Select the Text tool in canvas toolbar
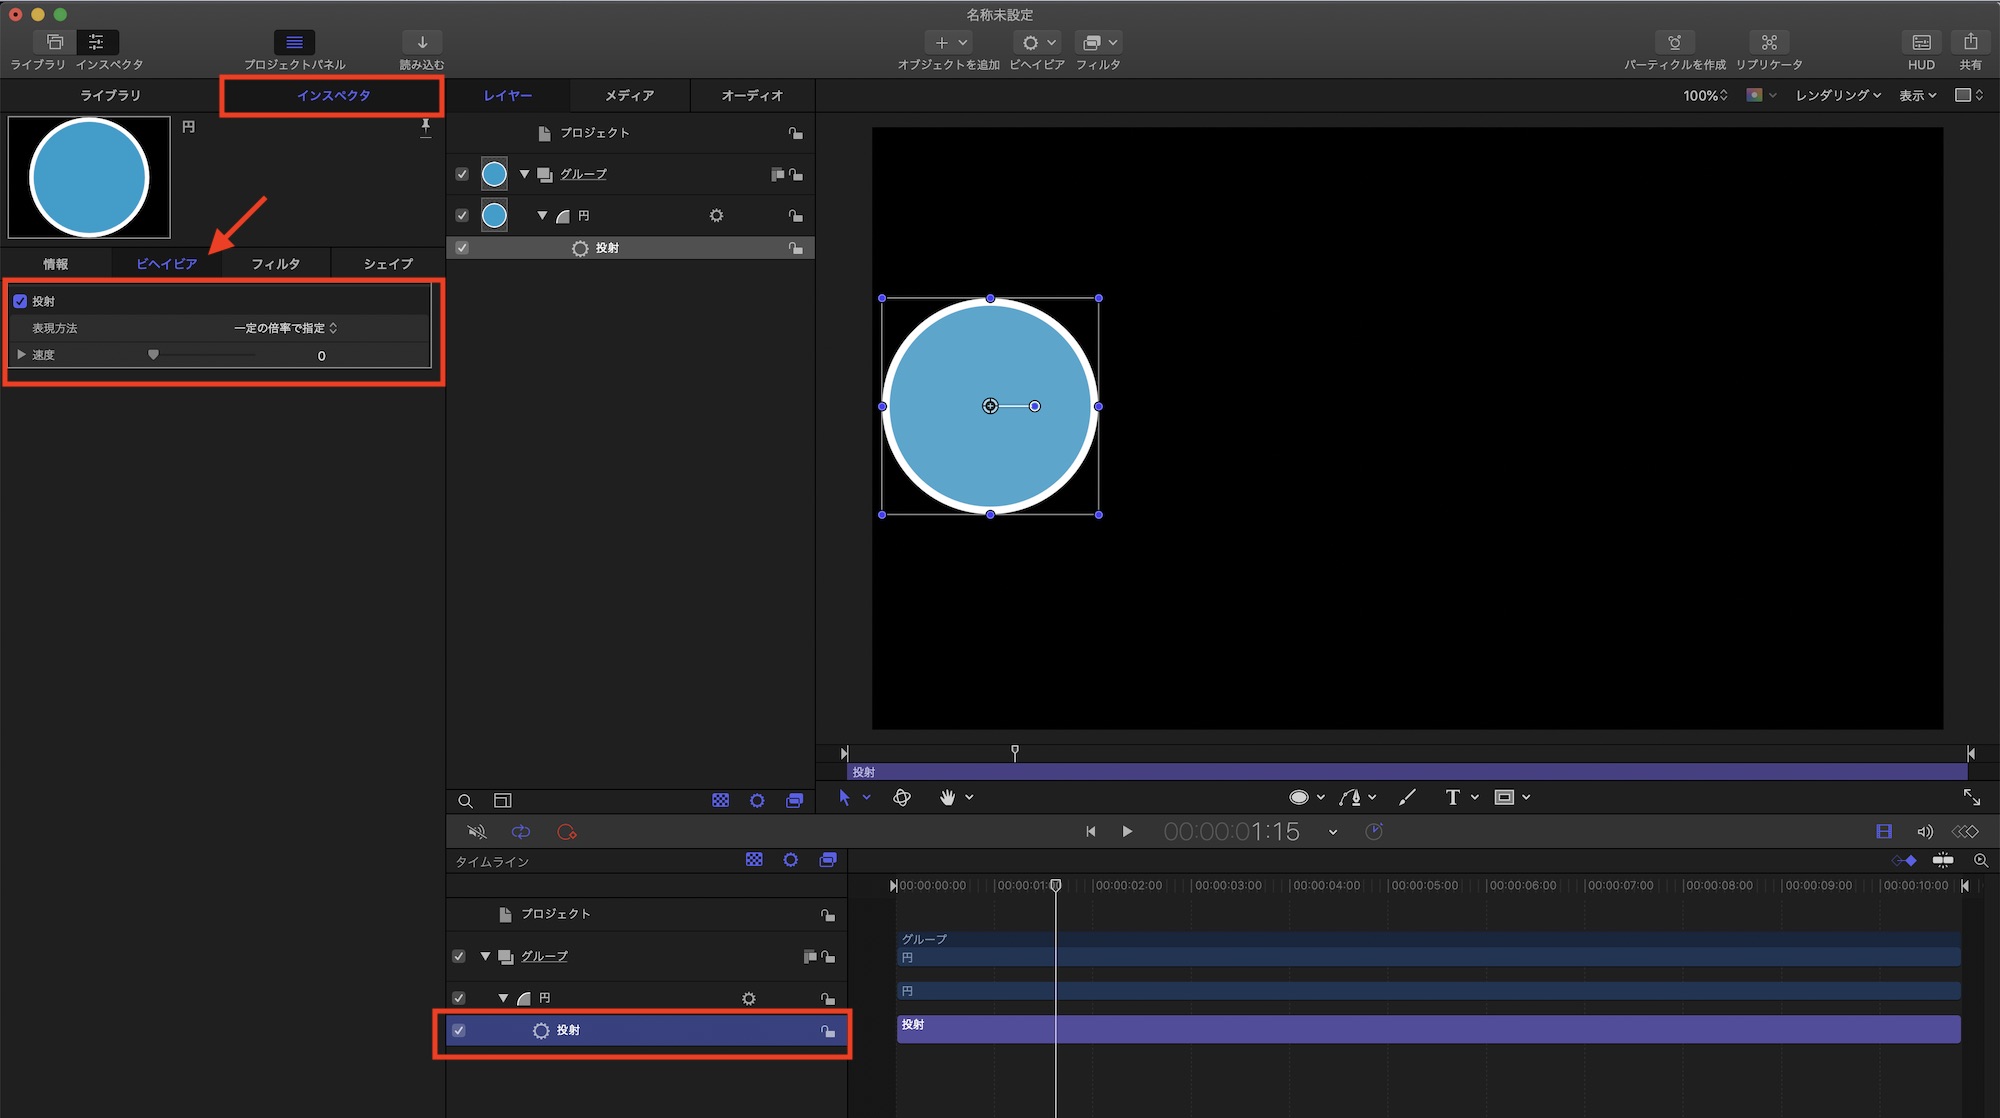 1452,797
